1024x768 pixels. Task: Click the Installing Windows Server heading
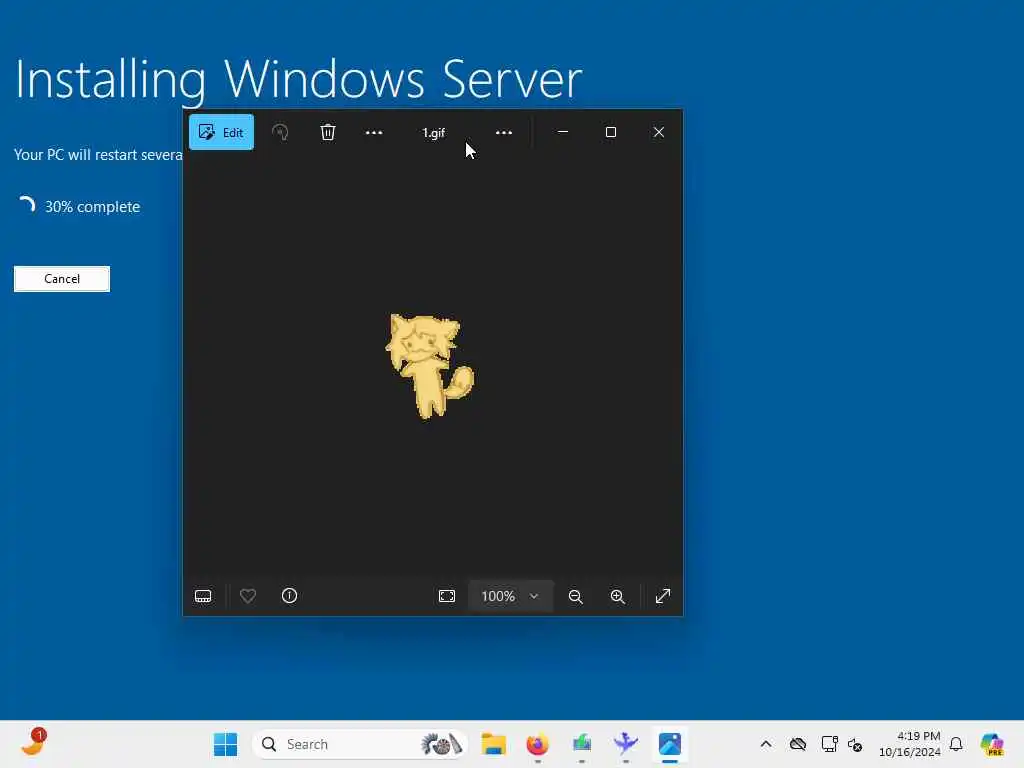(x=298, y=80)
